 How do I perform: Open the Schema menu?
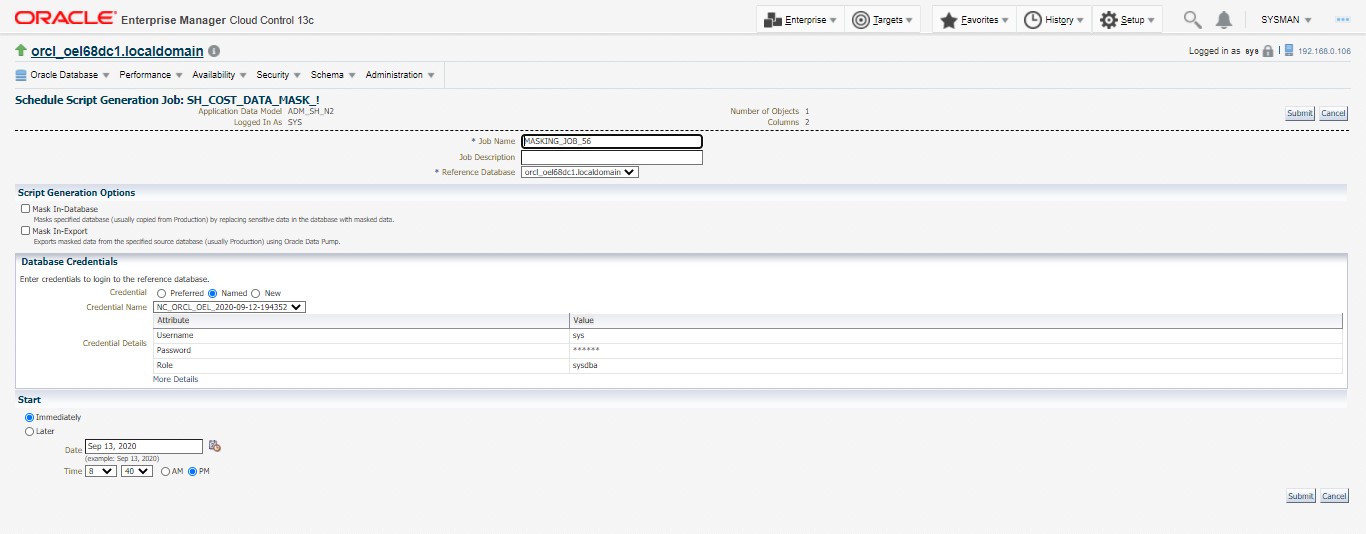(333, 75)
